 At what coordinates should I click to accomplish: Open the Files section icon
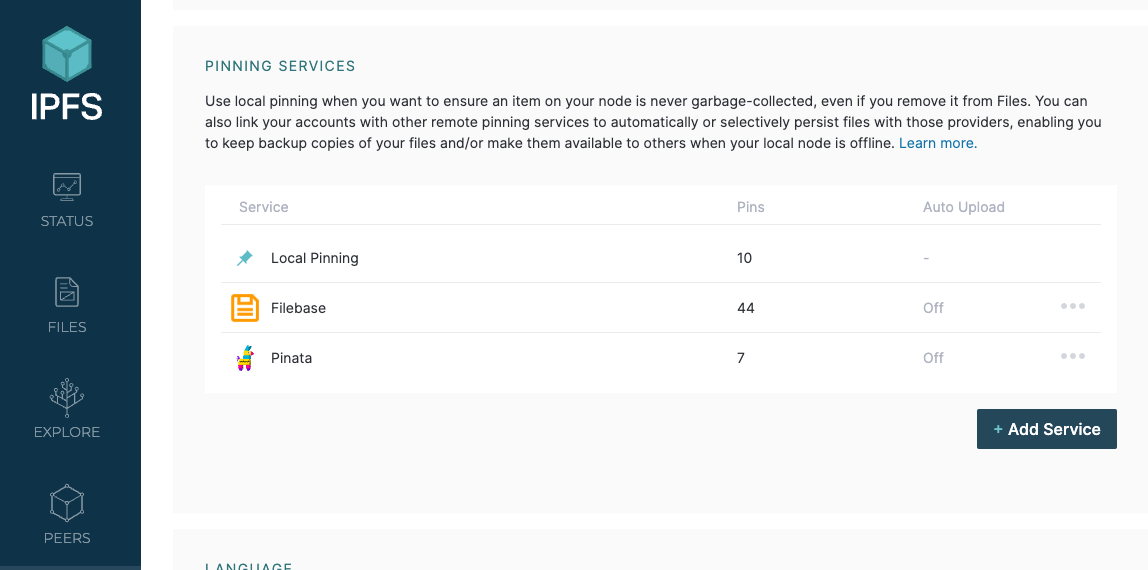67,292
